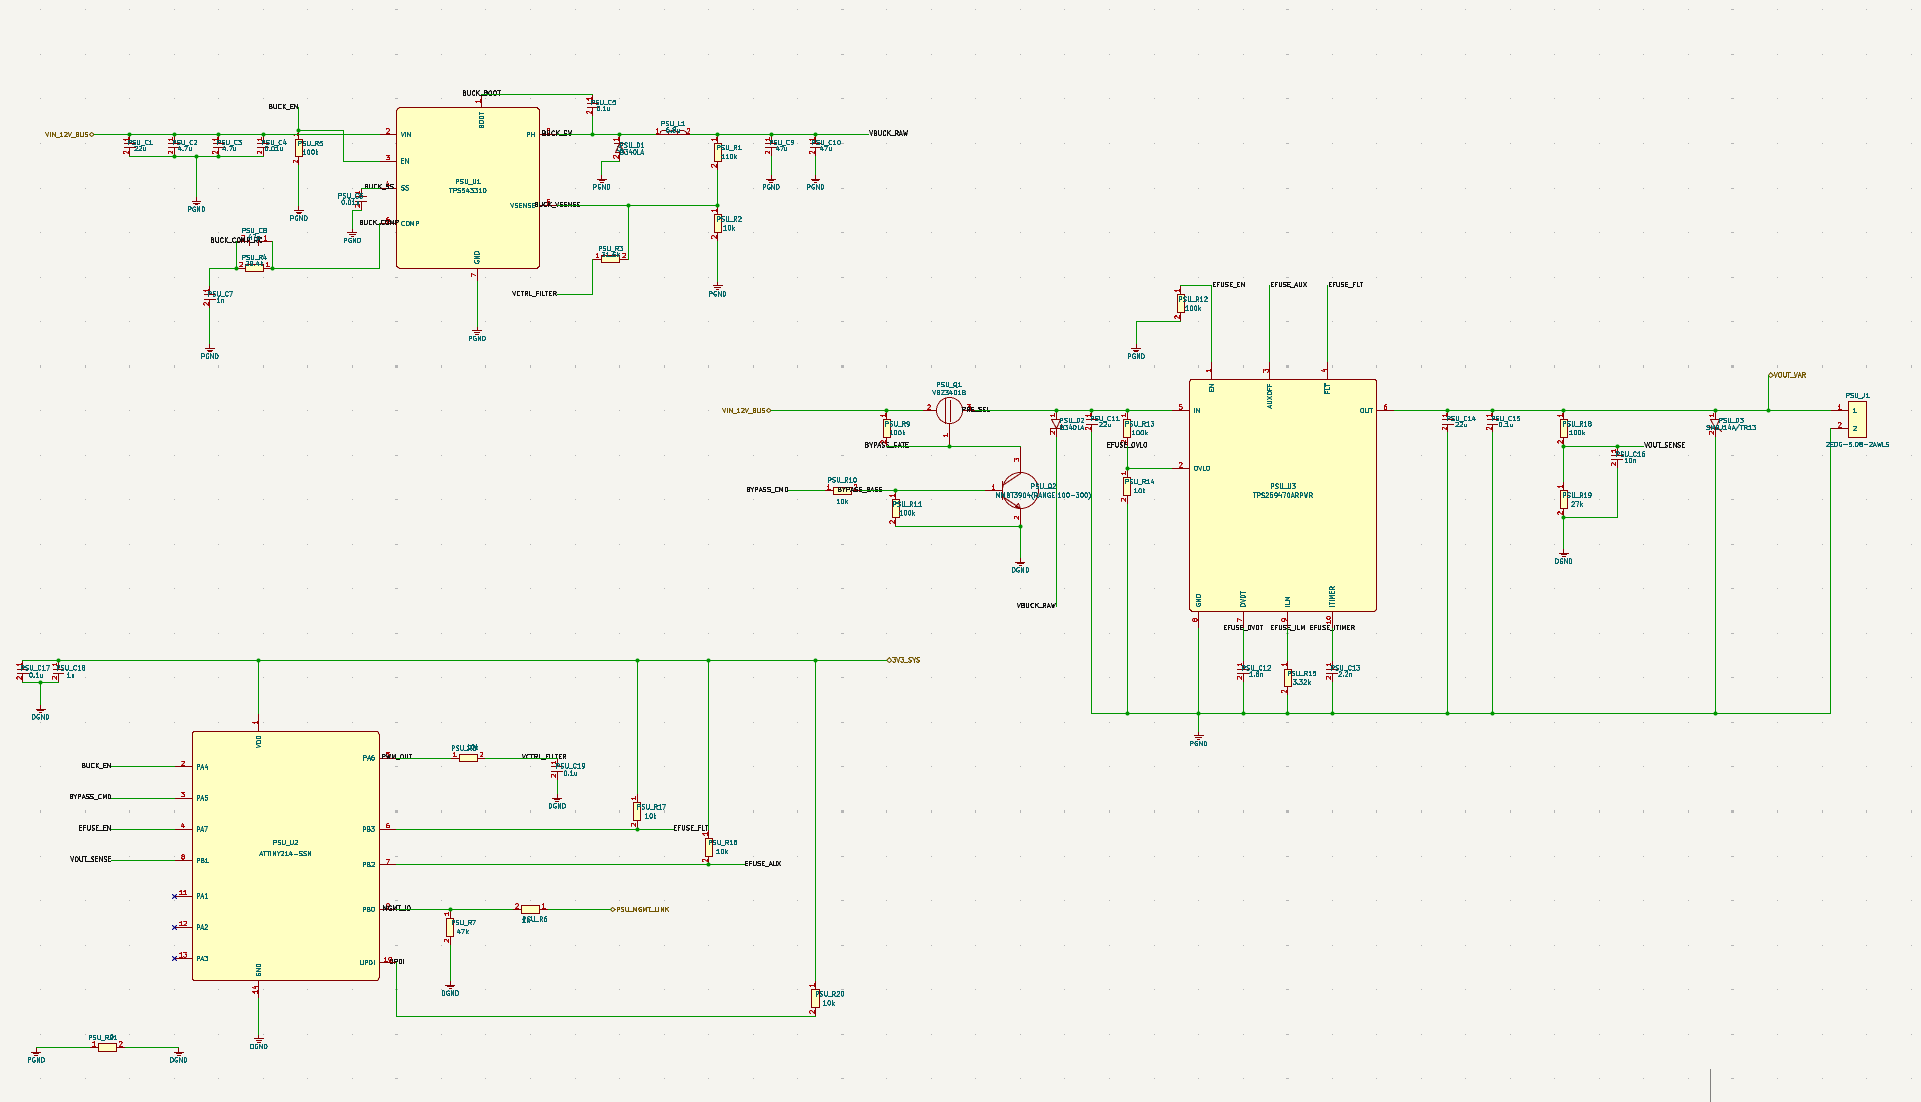The image size is (1921, 1102).
Task: Select the PSU_MGMT_LINK hierarchical label
Action: click(641, 910)
